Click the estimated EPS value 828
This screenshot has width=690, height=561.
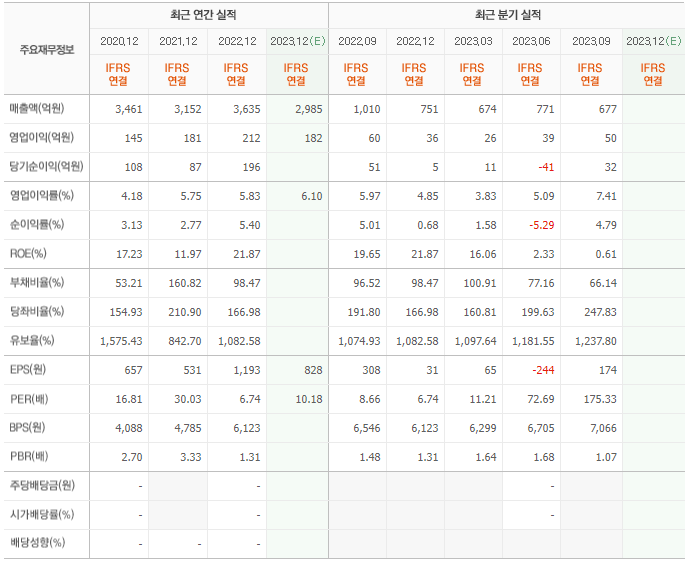coord(313,370)
